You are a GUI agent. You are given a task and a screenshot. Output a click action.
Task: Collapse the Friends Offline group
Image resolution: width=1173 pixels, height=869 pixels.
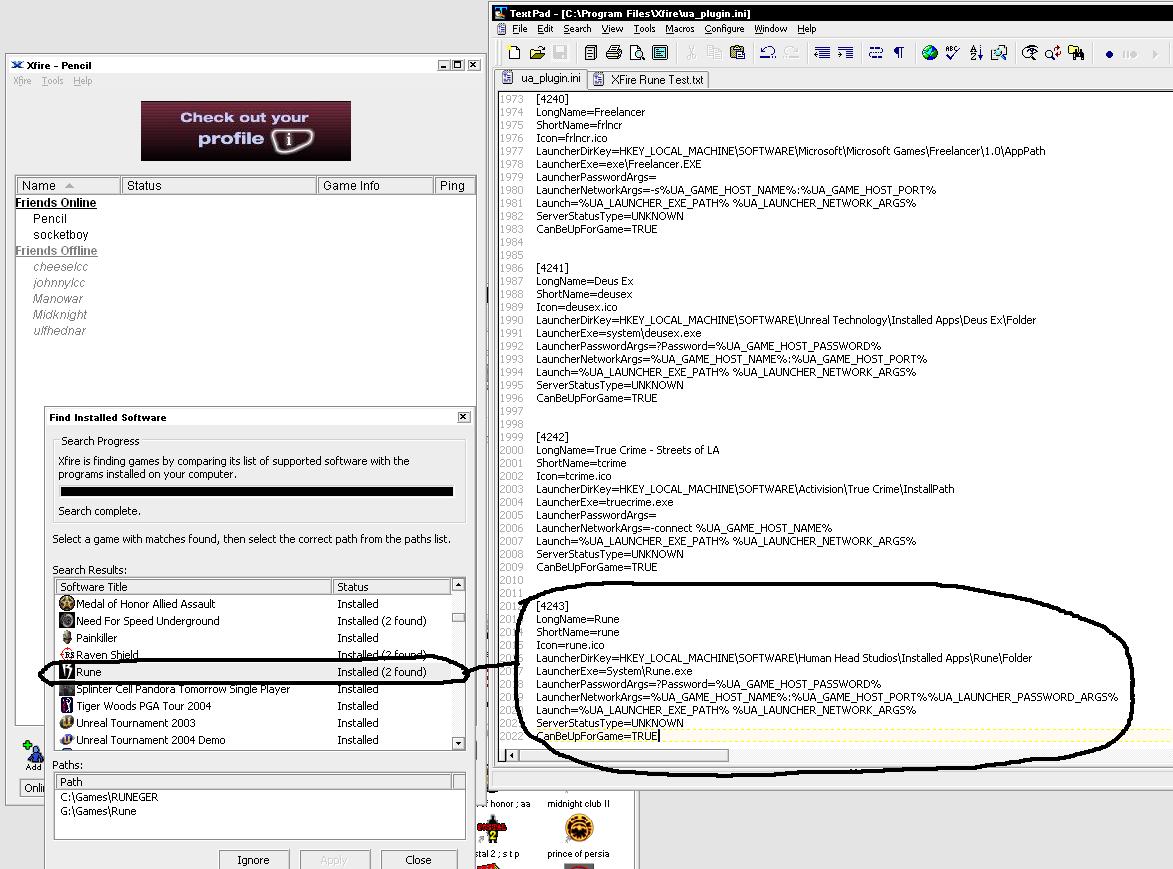[x=56, y=251]
